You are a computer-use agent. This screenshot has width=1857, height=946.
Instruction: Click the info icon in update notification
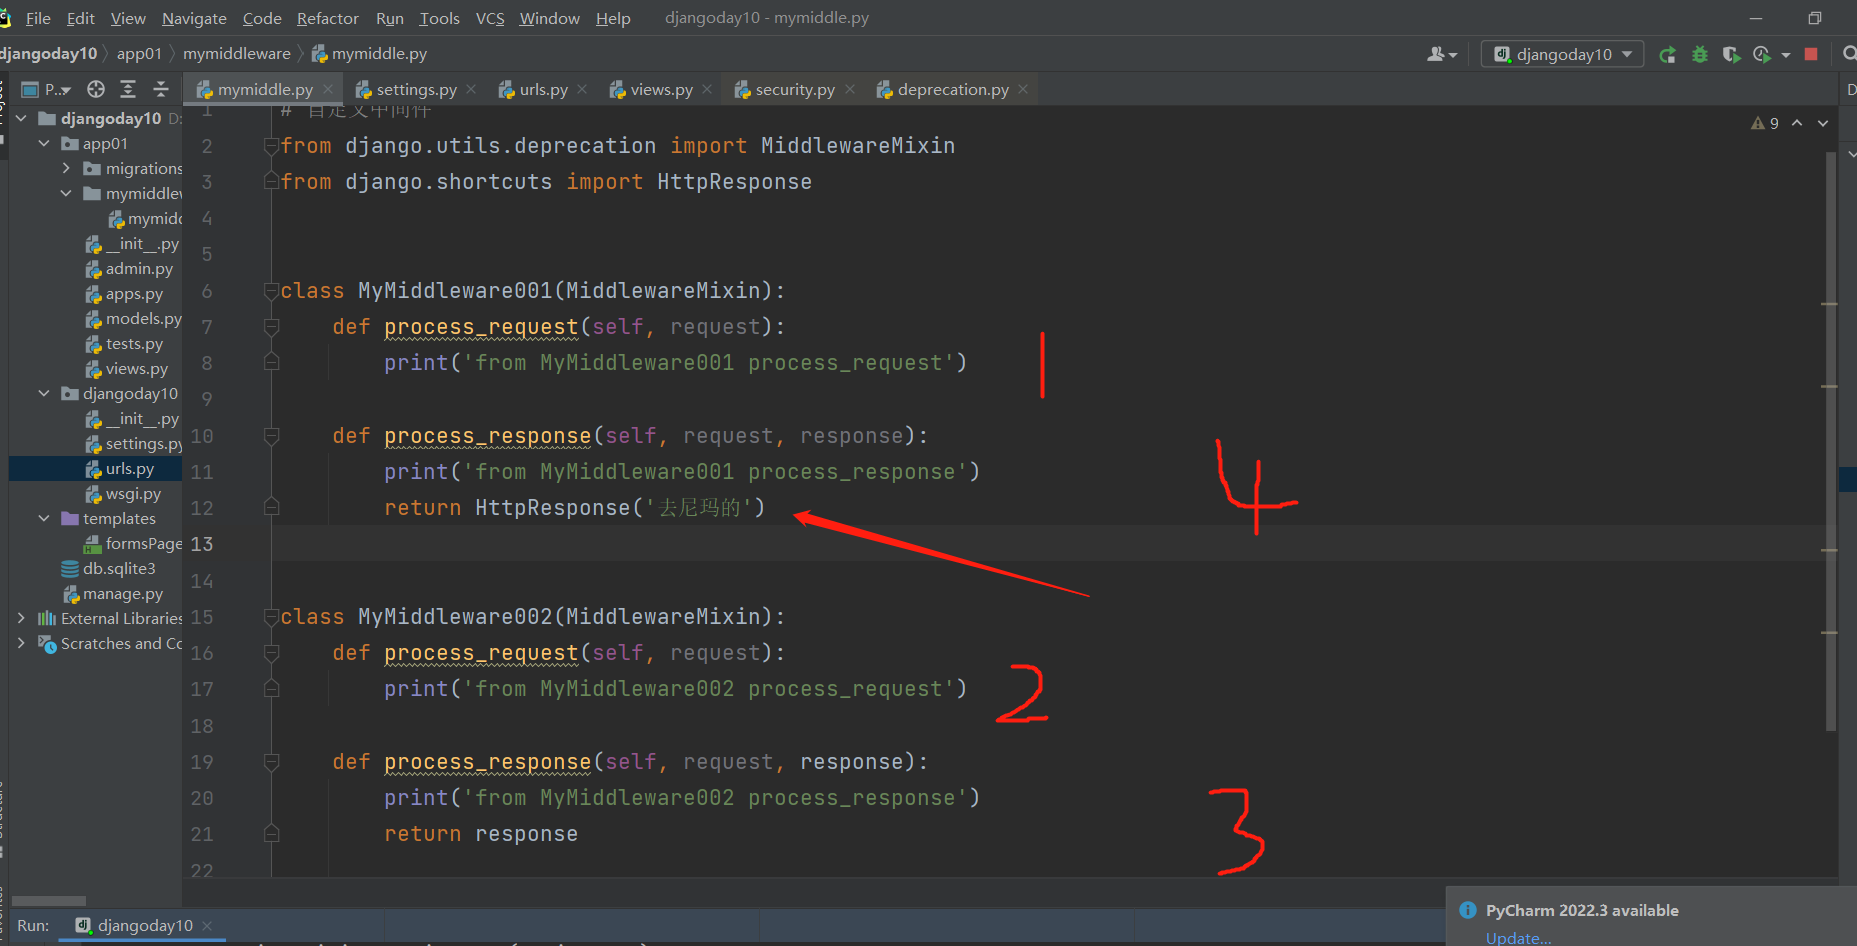point(1468,910)
